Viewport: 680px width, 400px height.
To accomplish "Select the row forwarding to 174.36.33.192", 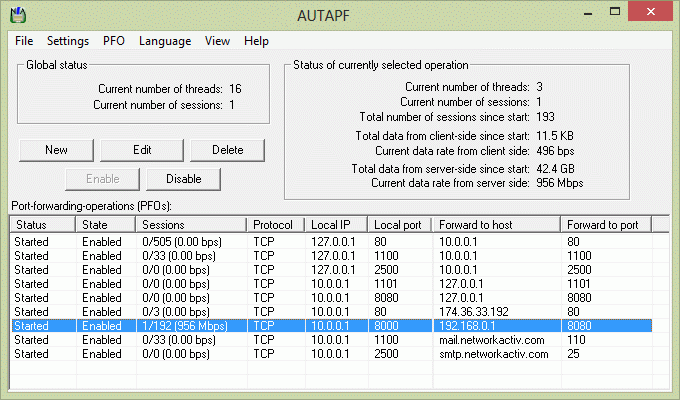I will tap(332, 312).
